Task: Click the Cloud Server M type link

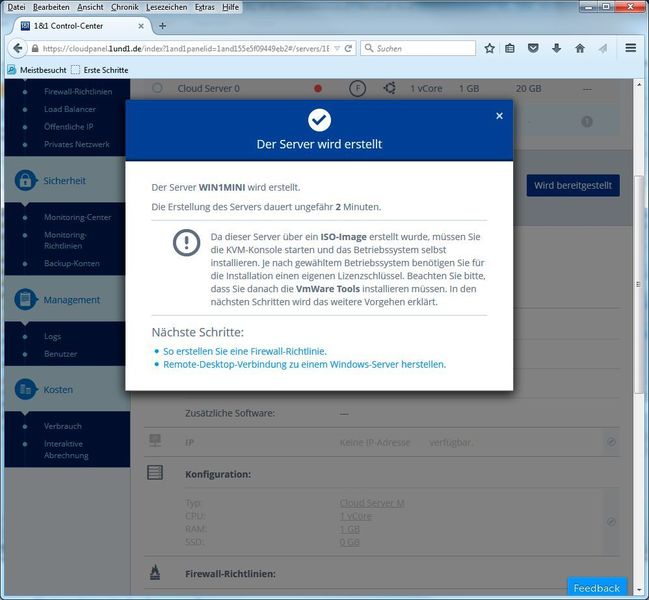Action: [x=372, y=503]
